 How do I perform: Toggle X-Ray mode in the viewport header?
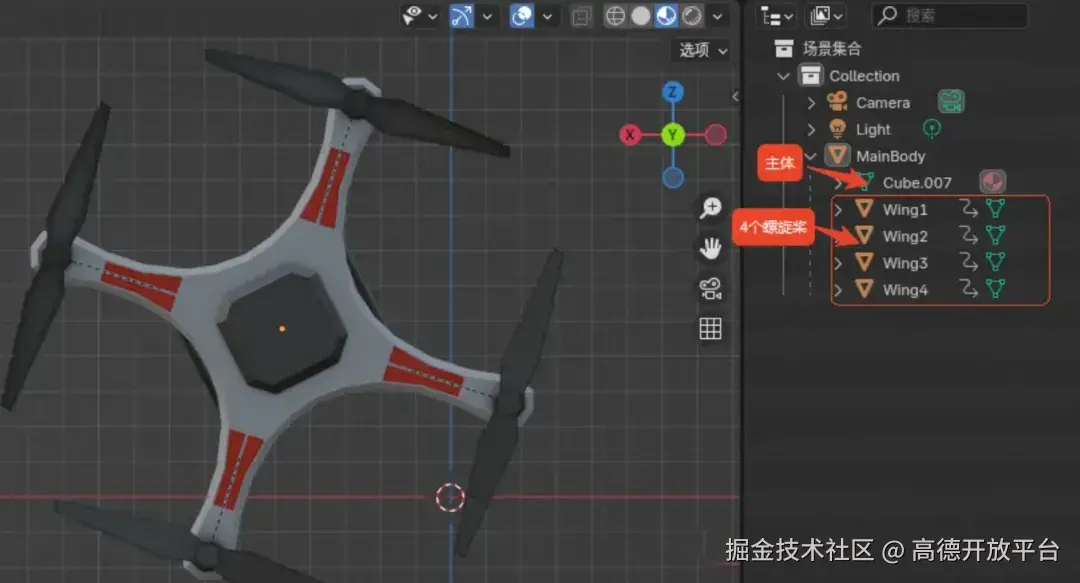point(583,16)
